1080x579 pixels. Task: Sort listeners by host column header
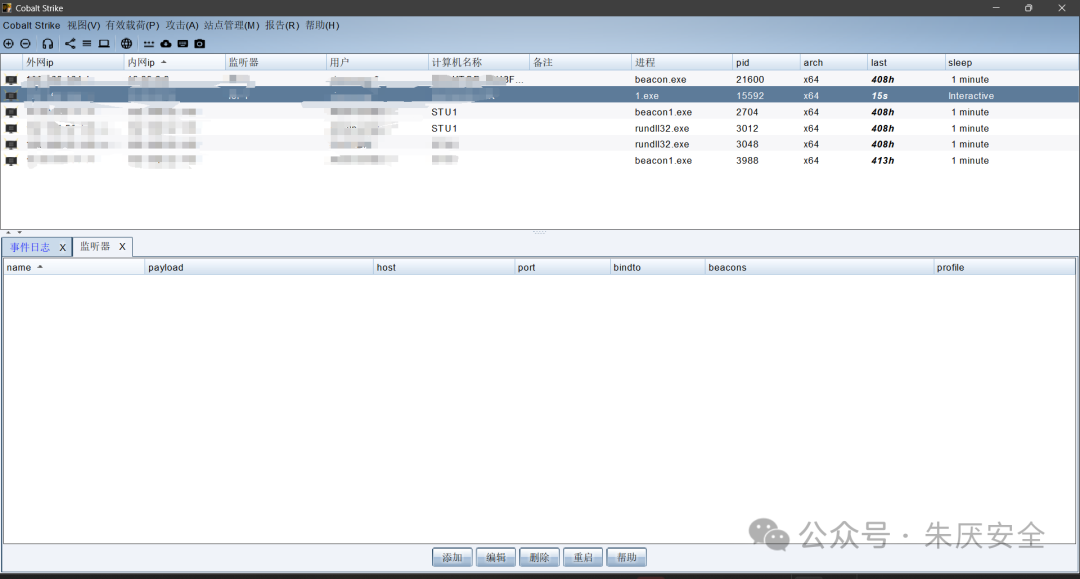(444, 267)
